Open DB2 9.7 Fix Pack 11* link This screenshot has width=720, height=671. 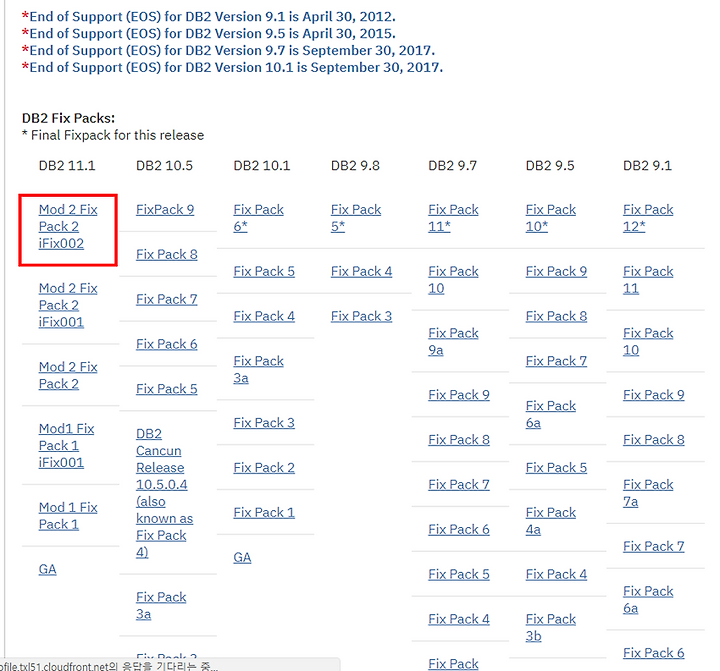click(x=453, y=218)
